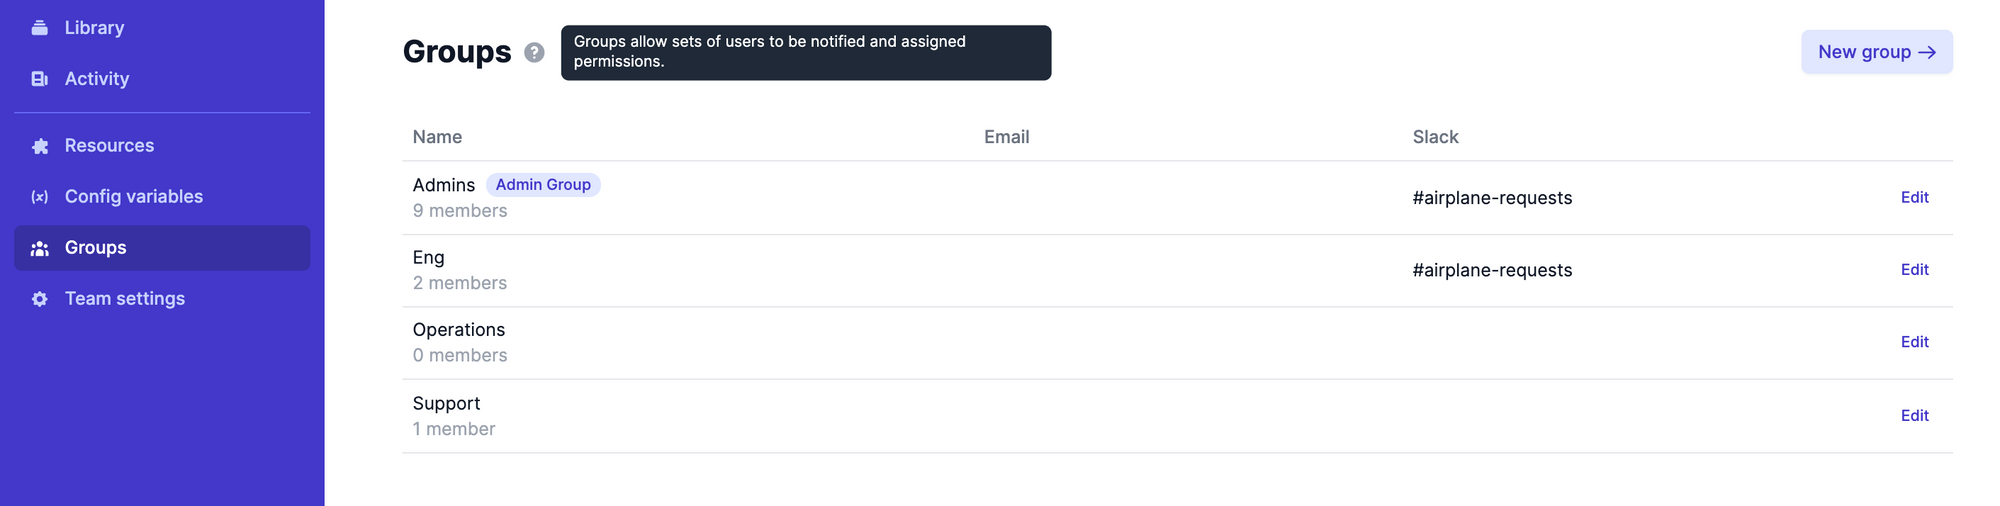Edit the Support group
Image resolution: width=2000 pixels, height=506 pixels.
click(x=1914, y=416)
